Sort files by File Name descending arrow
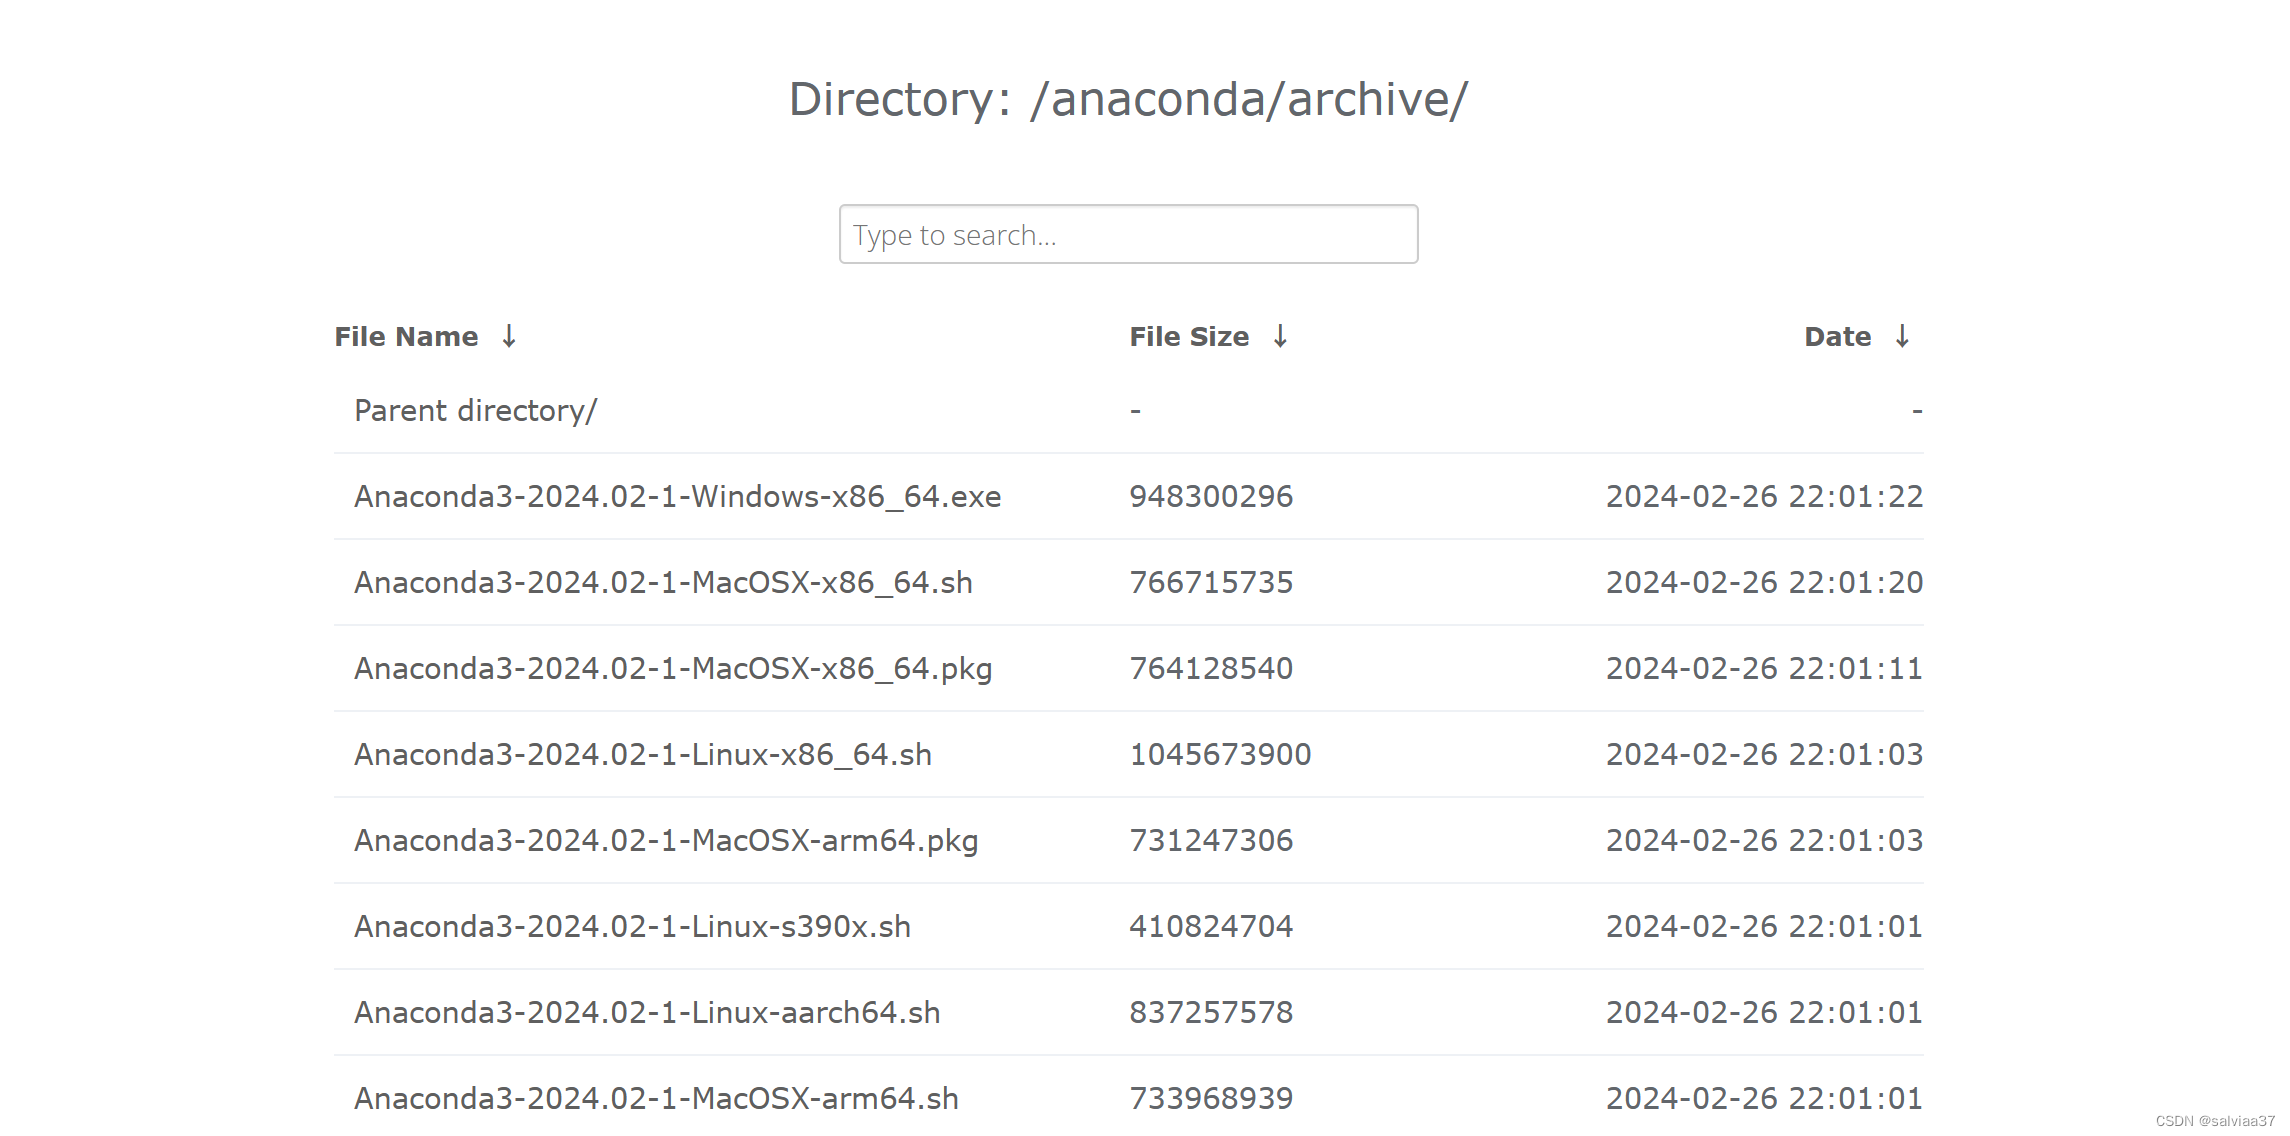Screen dimensions: 2290x1136 point(509,336)
